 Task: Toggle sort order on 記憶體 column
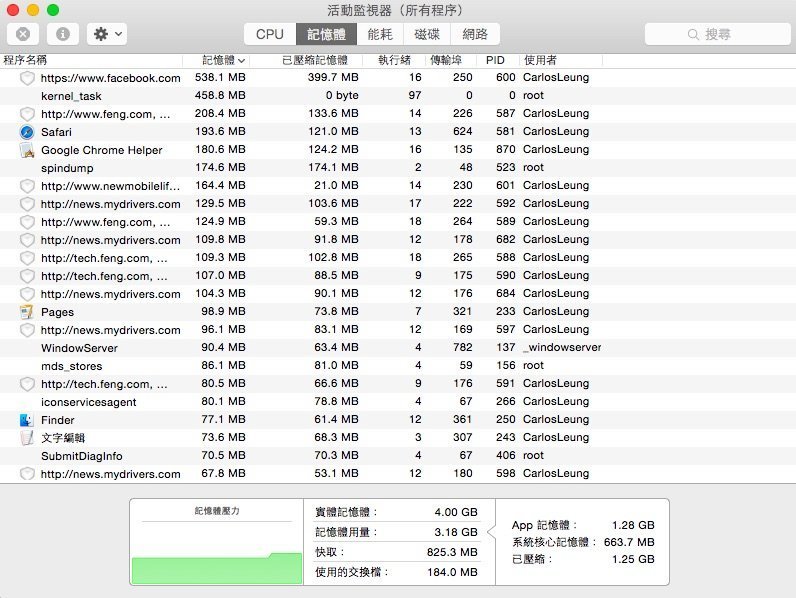click(x=216, y=60)
